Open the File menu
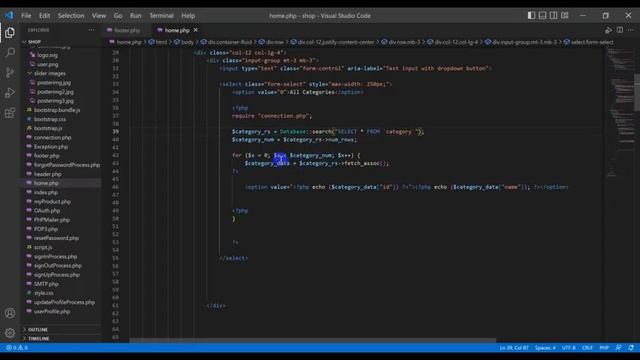This screenshot has height=360, width=640. [26, 16]
